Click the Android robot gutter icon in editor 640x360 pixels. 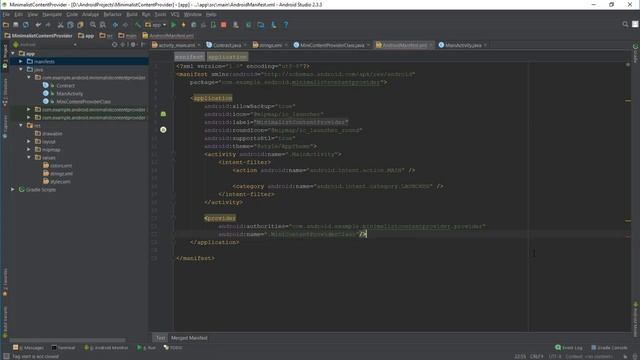163,114
